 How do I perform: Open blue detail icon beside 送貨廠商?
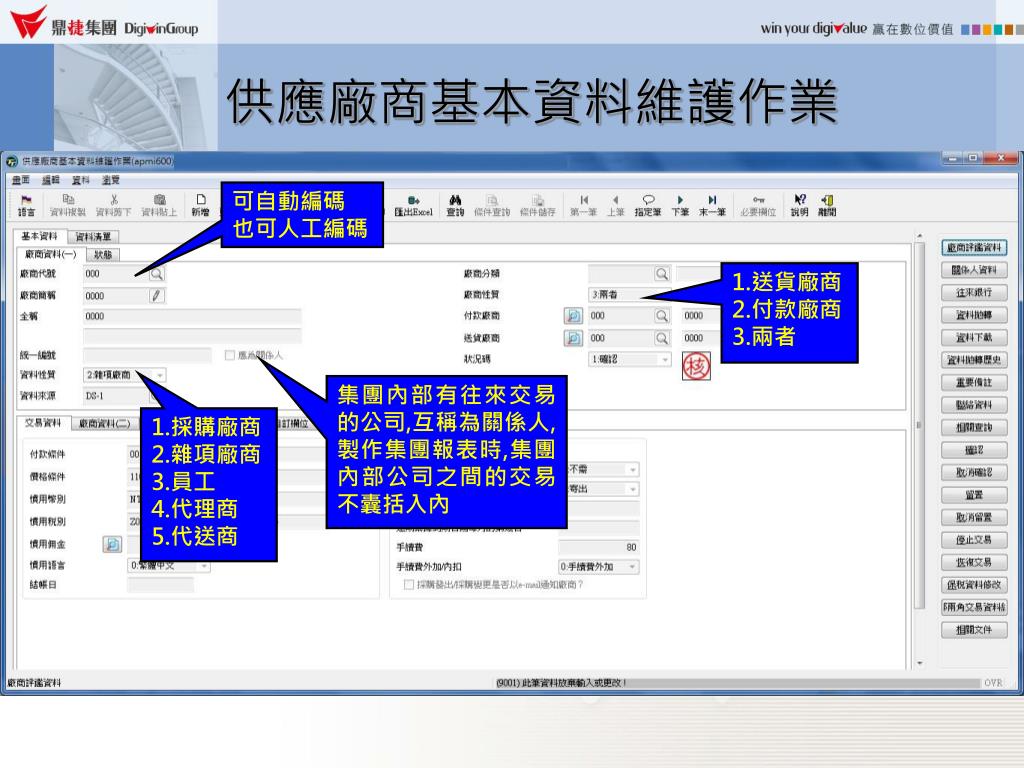click(573, 338)
